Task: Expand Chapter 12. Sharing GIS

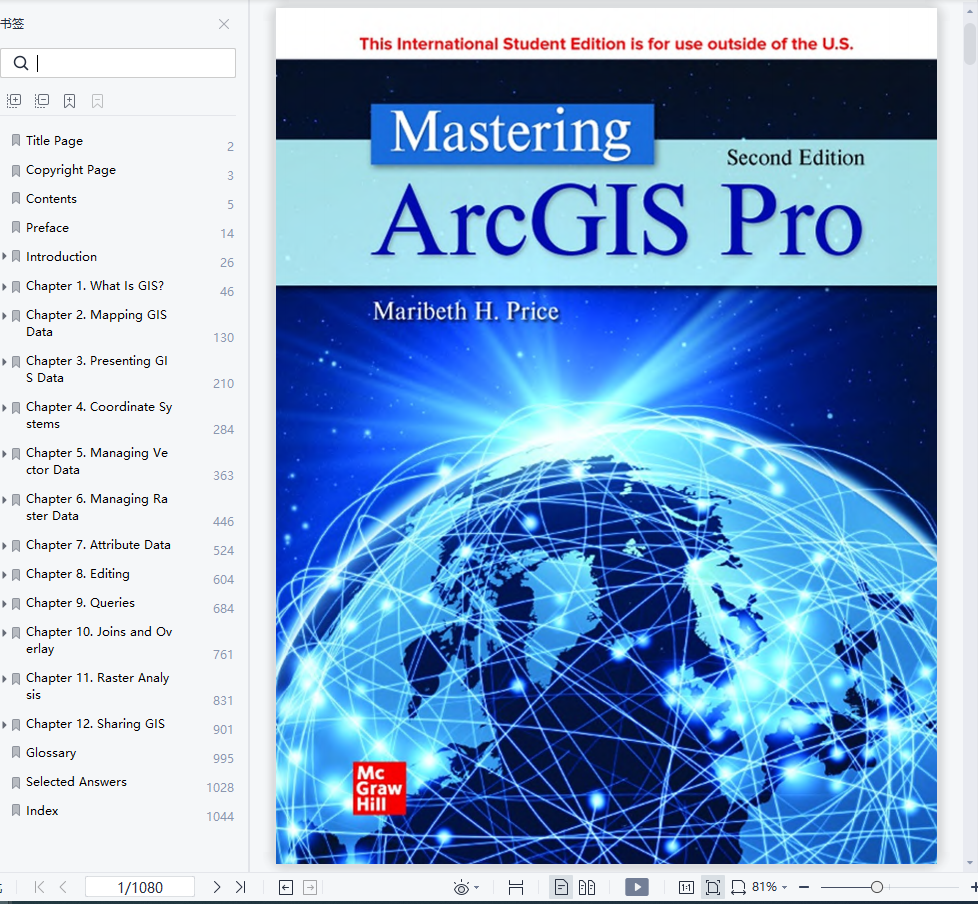Action: coord(4,725)
